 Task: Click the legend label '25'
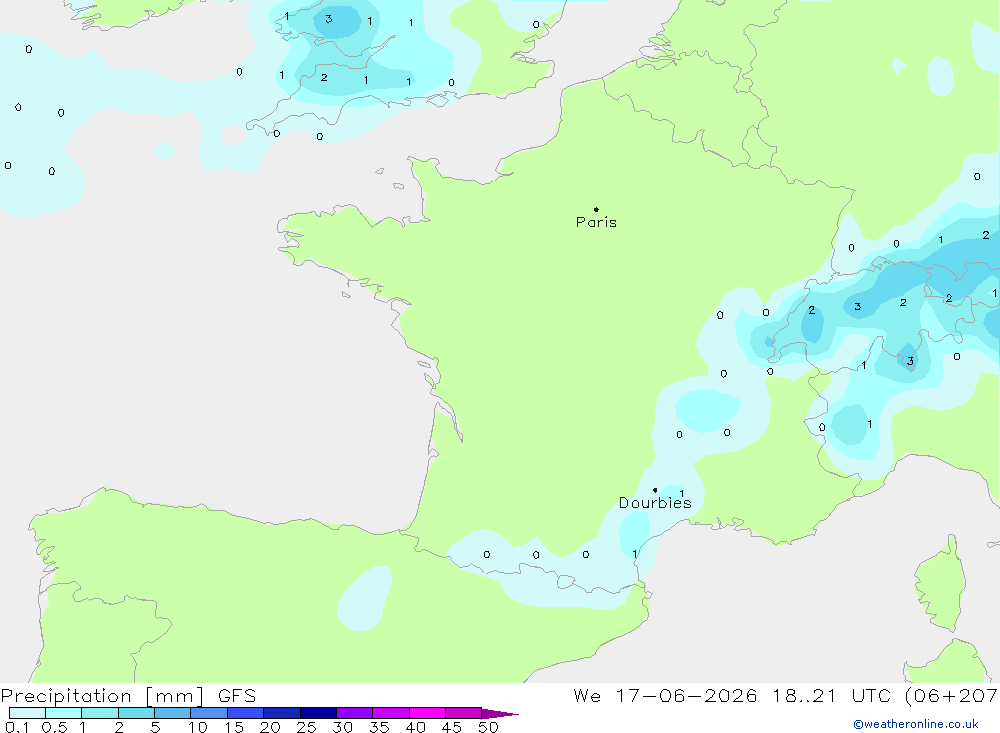pos(307,727)
